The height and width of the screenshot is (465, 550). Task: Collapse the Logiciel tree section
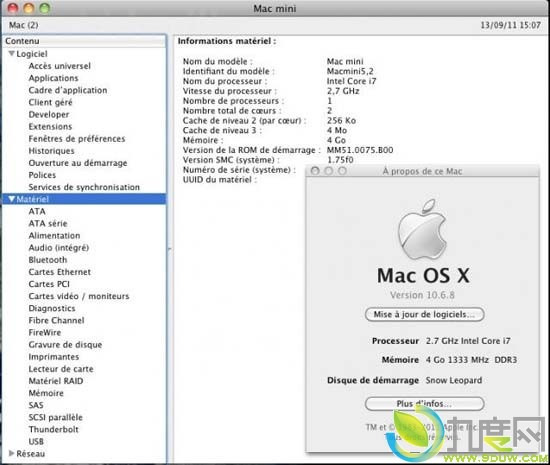tap(11, 54)
